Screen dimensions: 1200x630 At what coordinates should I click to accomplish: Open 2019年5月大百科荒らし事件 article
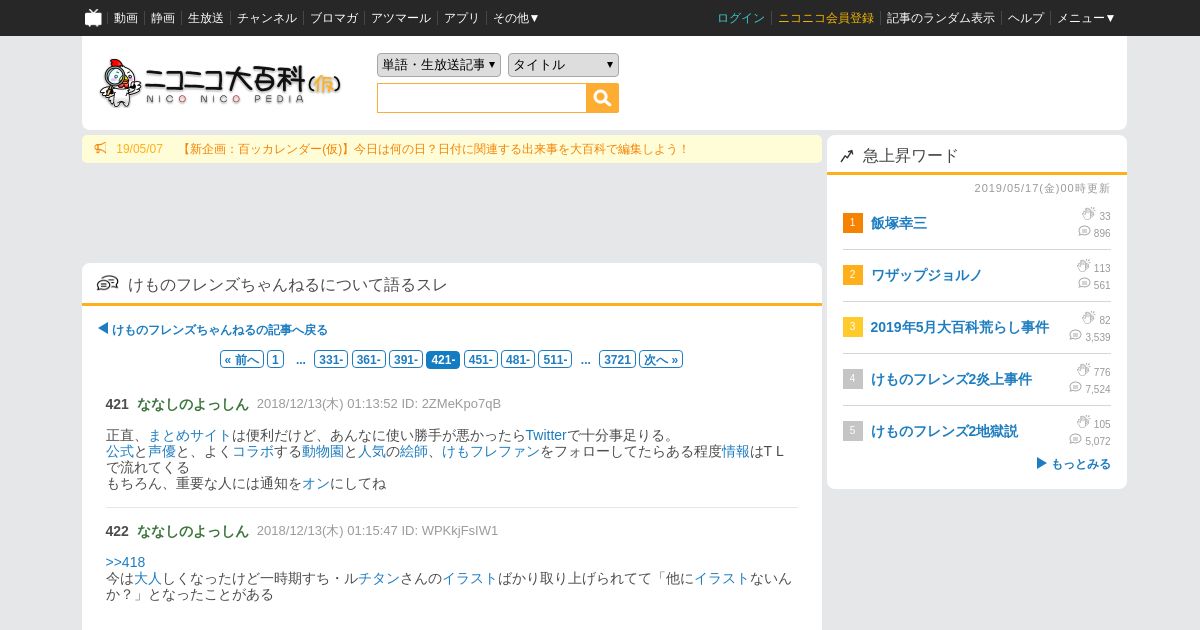pyautogui.click(x=960, y=327)
